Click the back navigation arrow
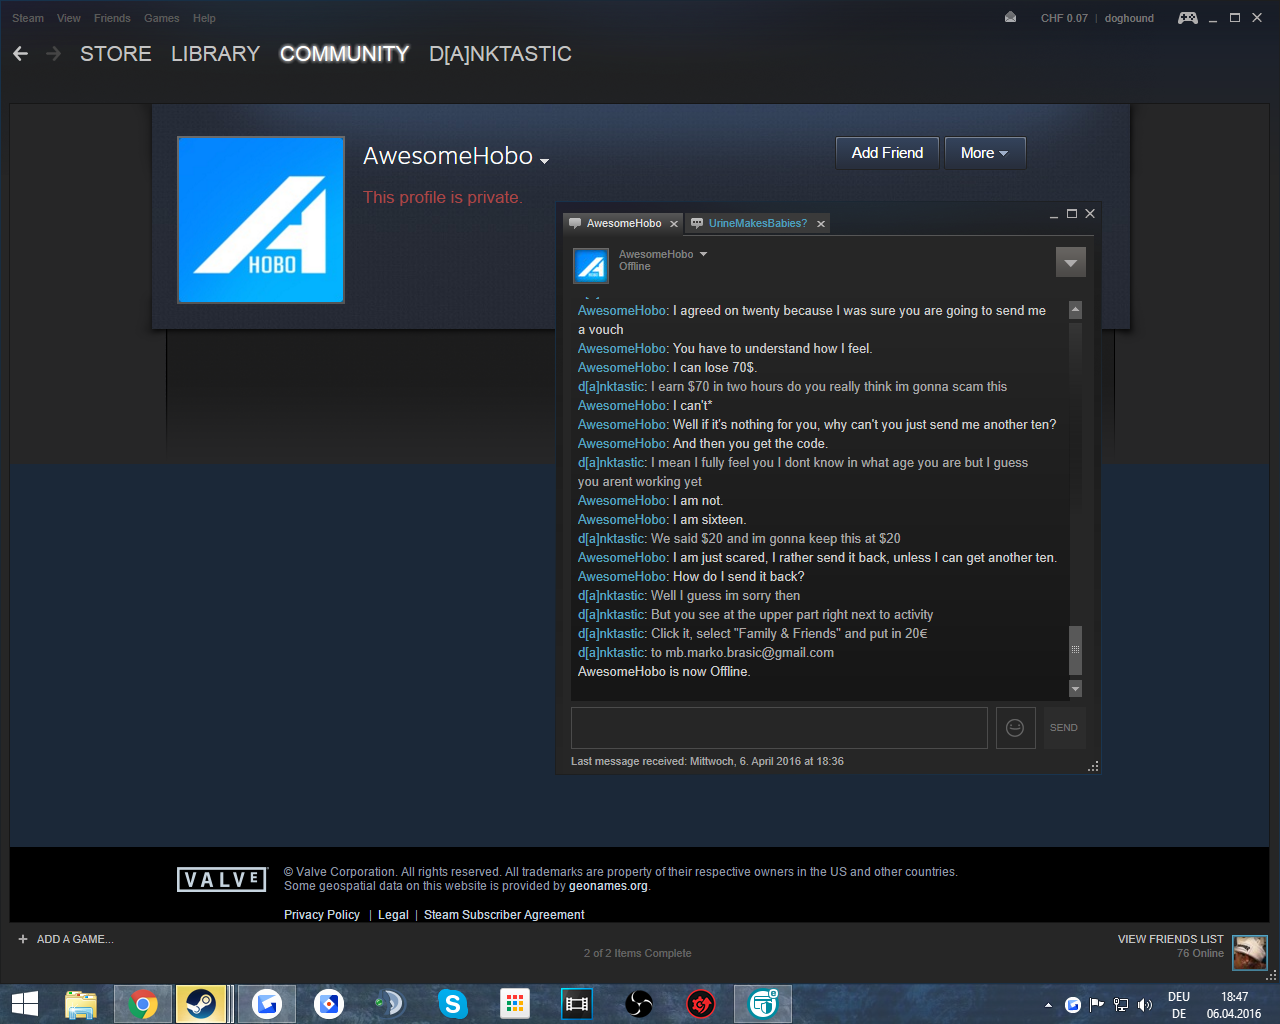Screen dimensions: 1280x1024 pos(20,54)
